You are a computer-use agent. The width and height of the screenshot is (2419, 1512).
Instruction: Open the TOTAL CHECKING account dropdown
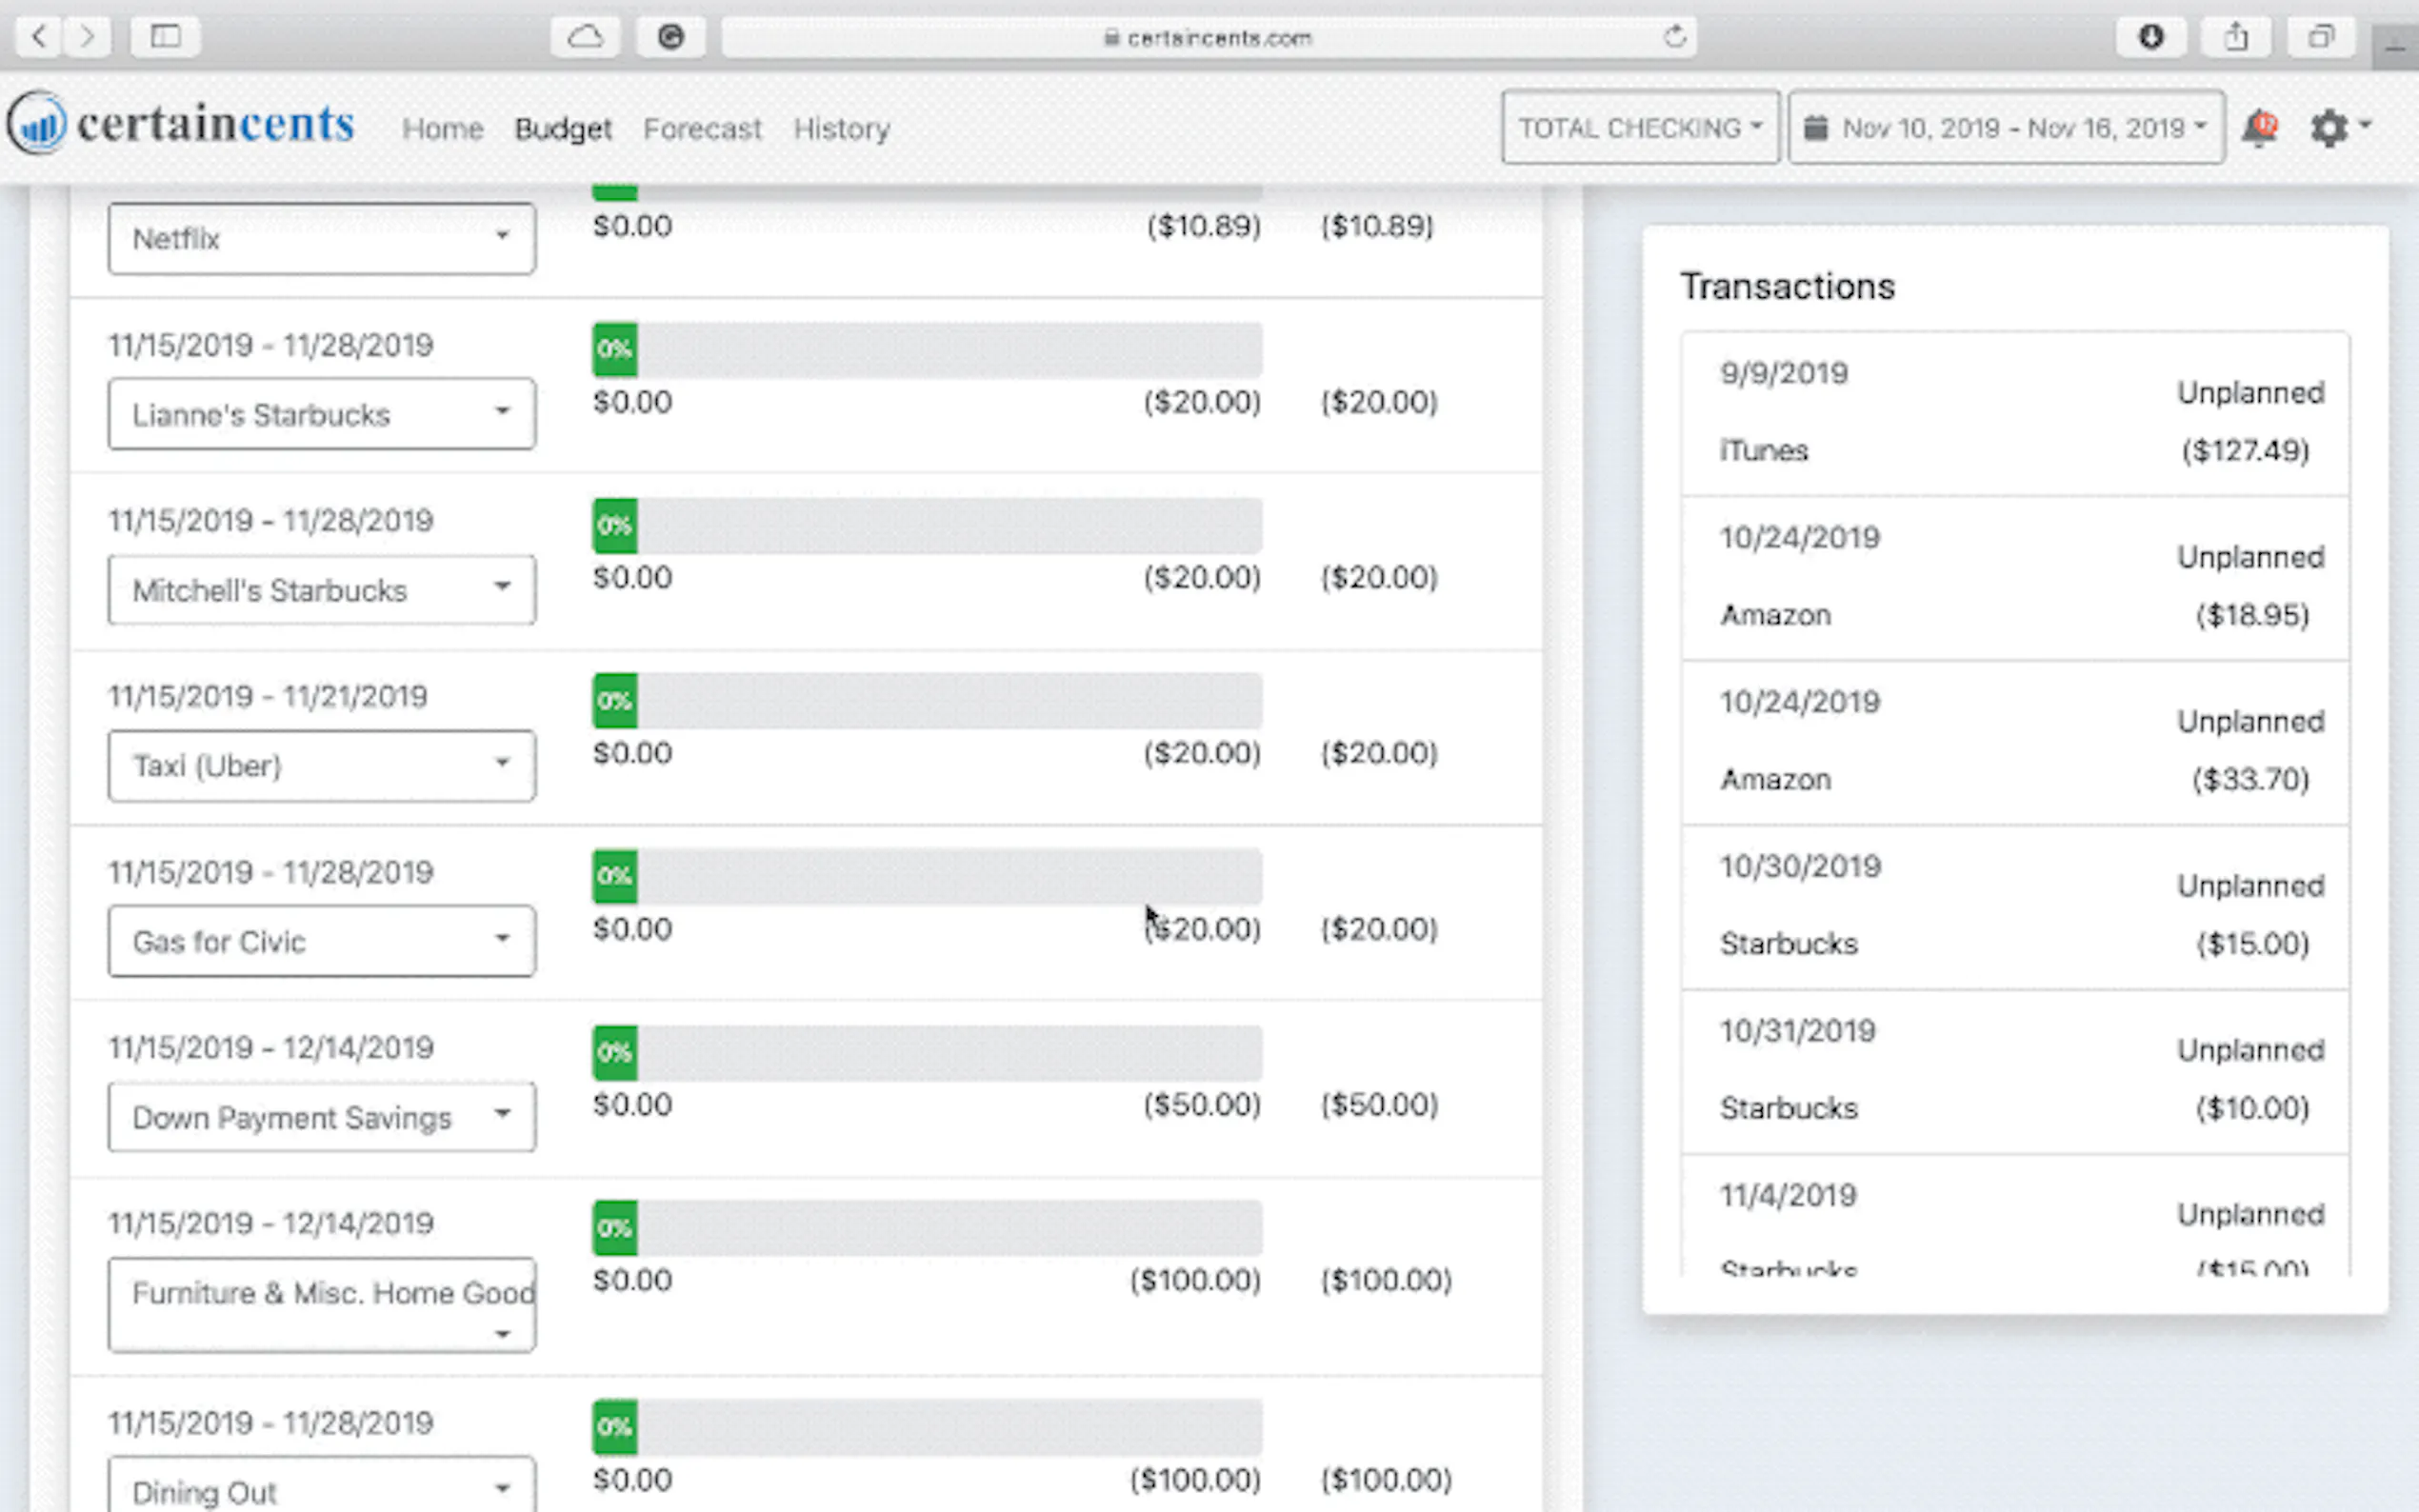click(1639, 128)
